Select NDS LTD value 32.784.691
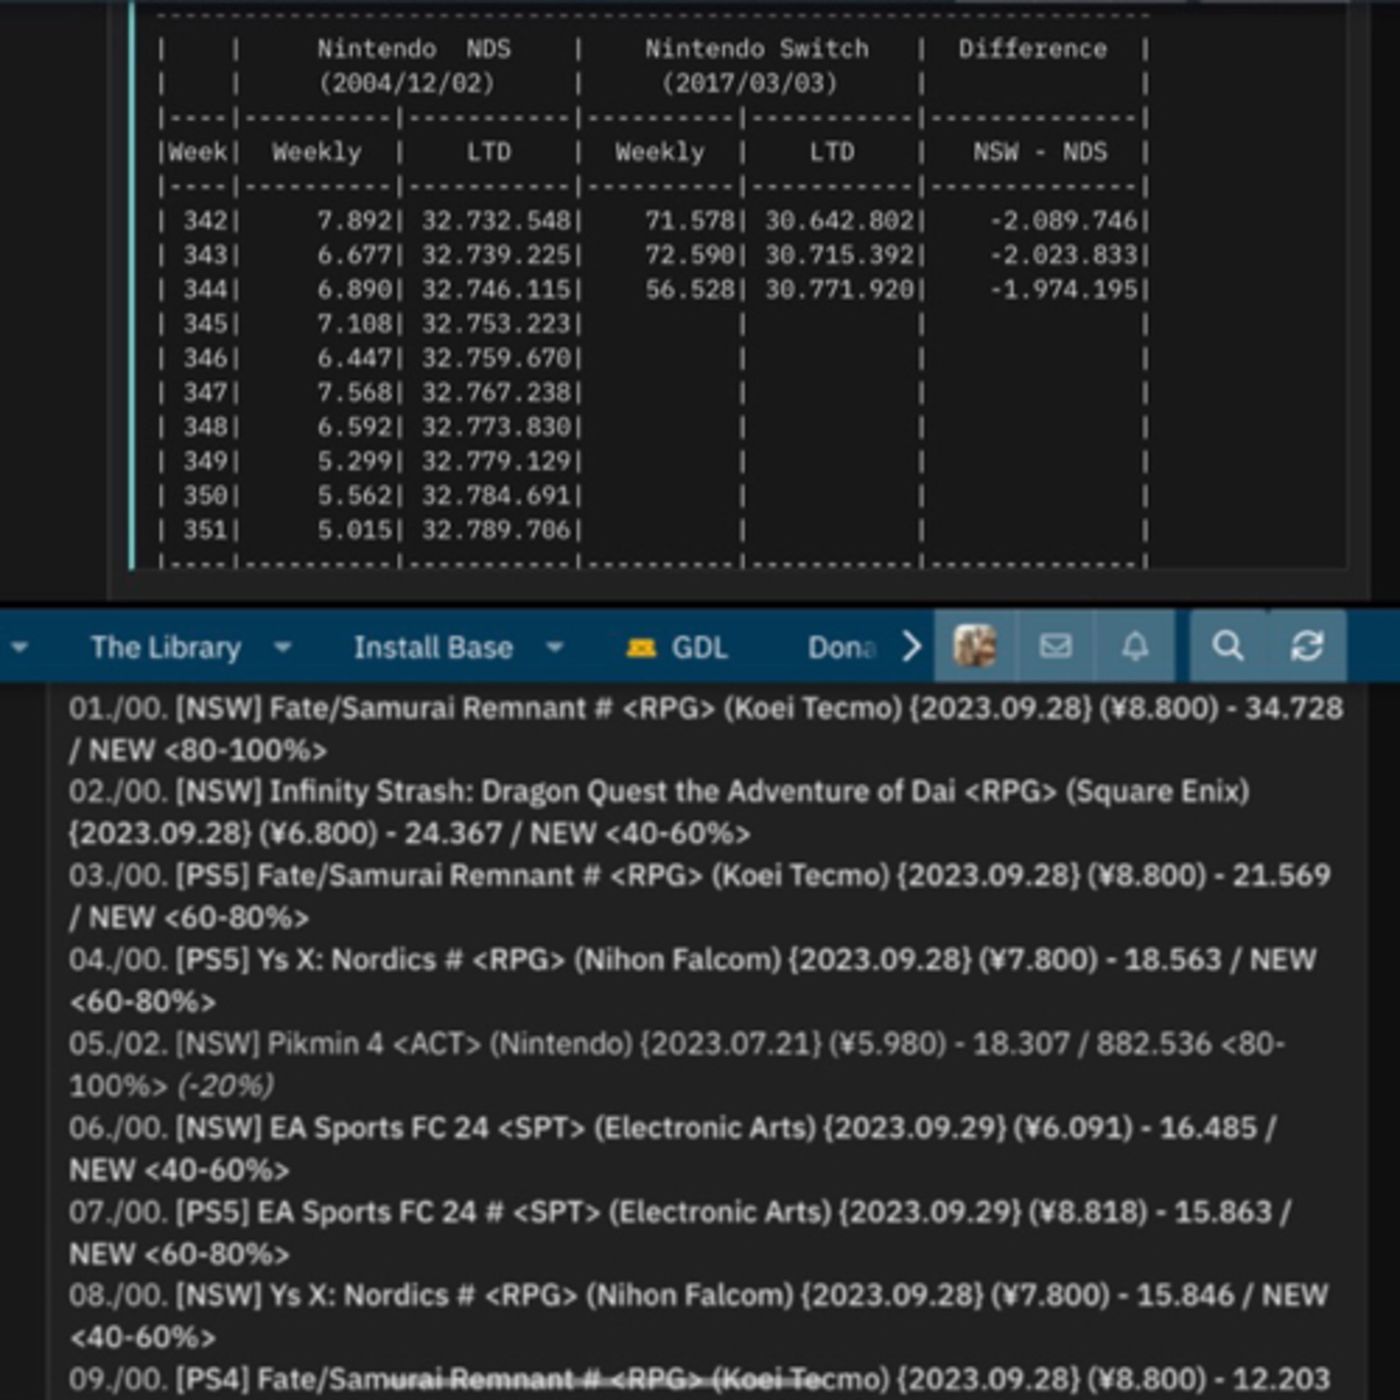The width and height of the screenshot is (1400, 1400). tap(496, 495)
